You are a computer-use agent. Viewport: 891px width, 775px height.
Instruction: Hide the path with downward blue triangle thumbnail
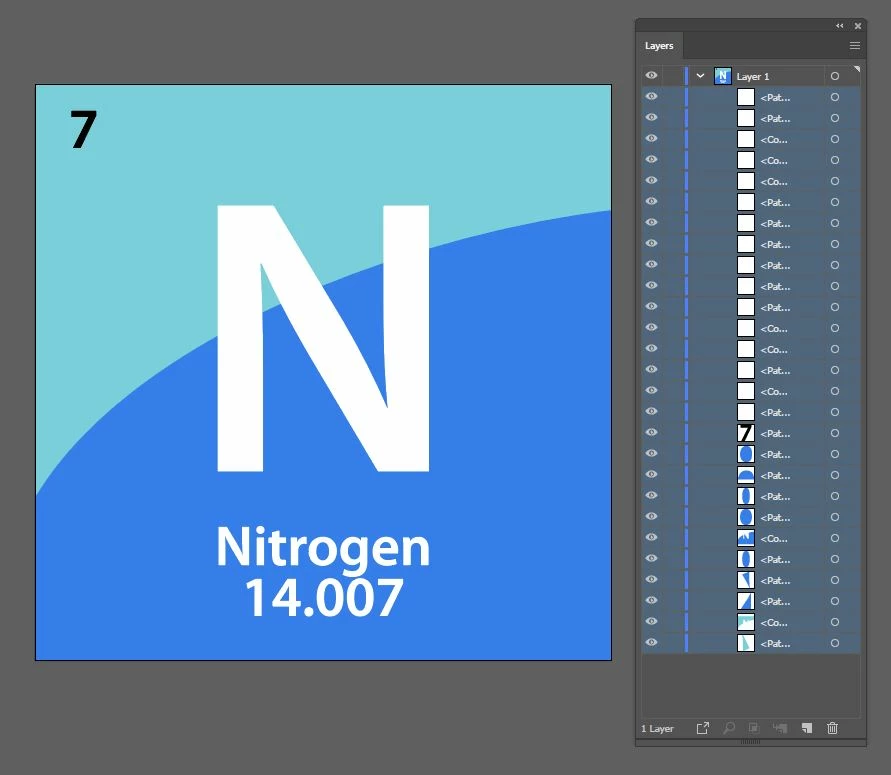click(x=651, y=580)
